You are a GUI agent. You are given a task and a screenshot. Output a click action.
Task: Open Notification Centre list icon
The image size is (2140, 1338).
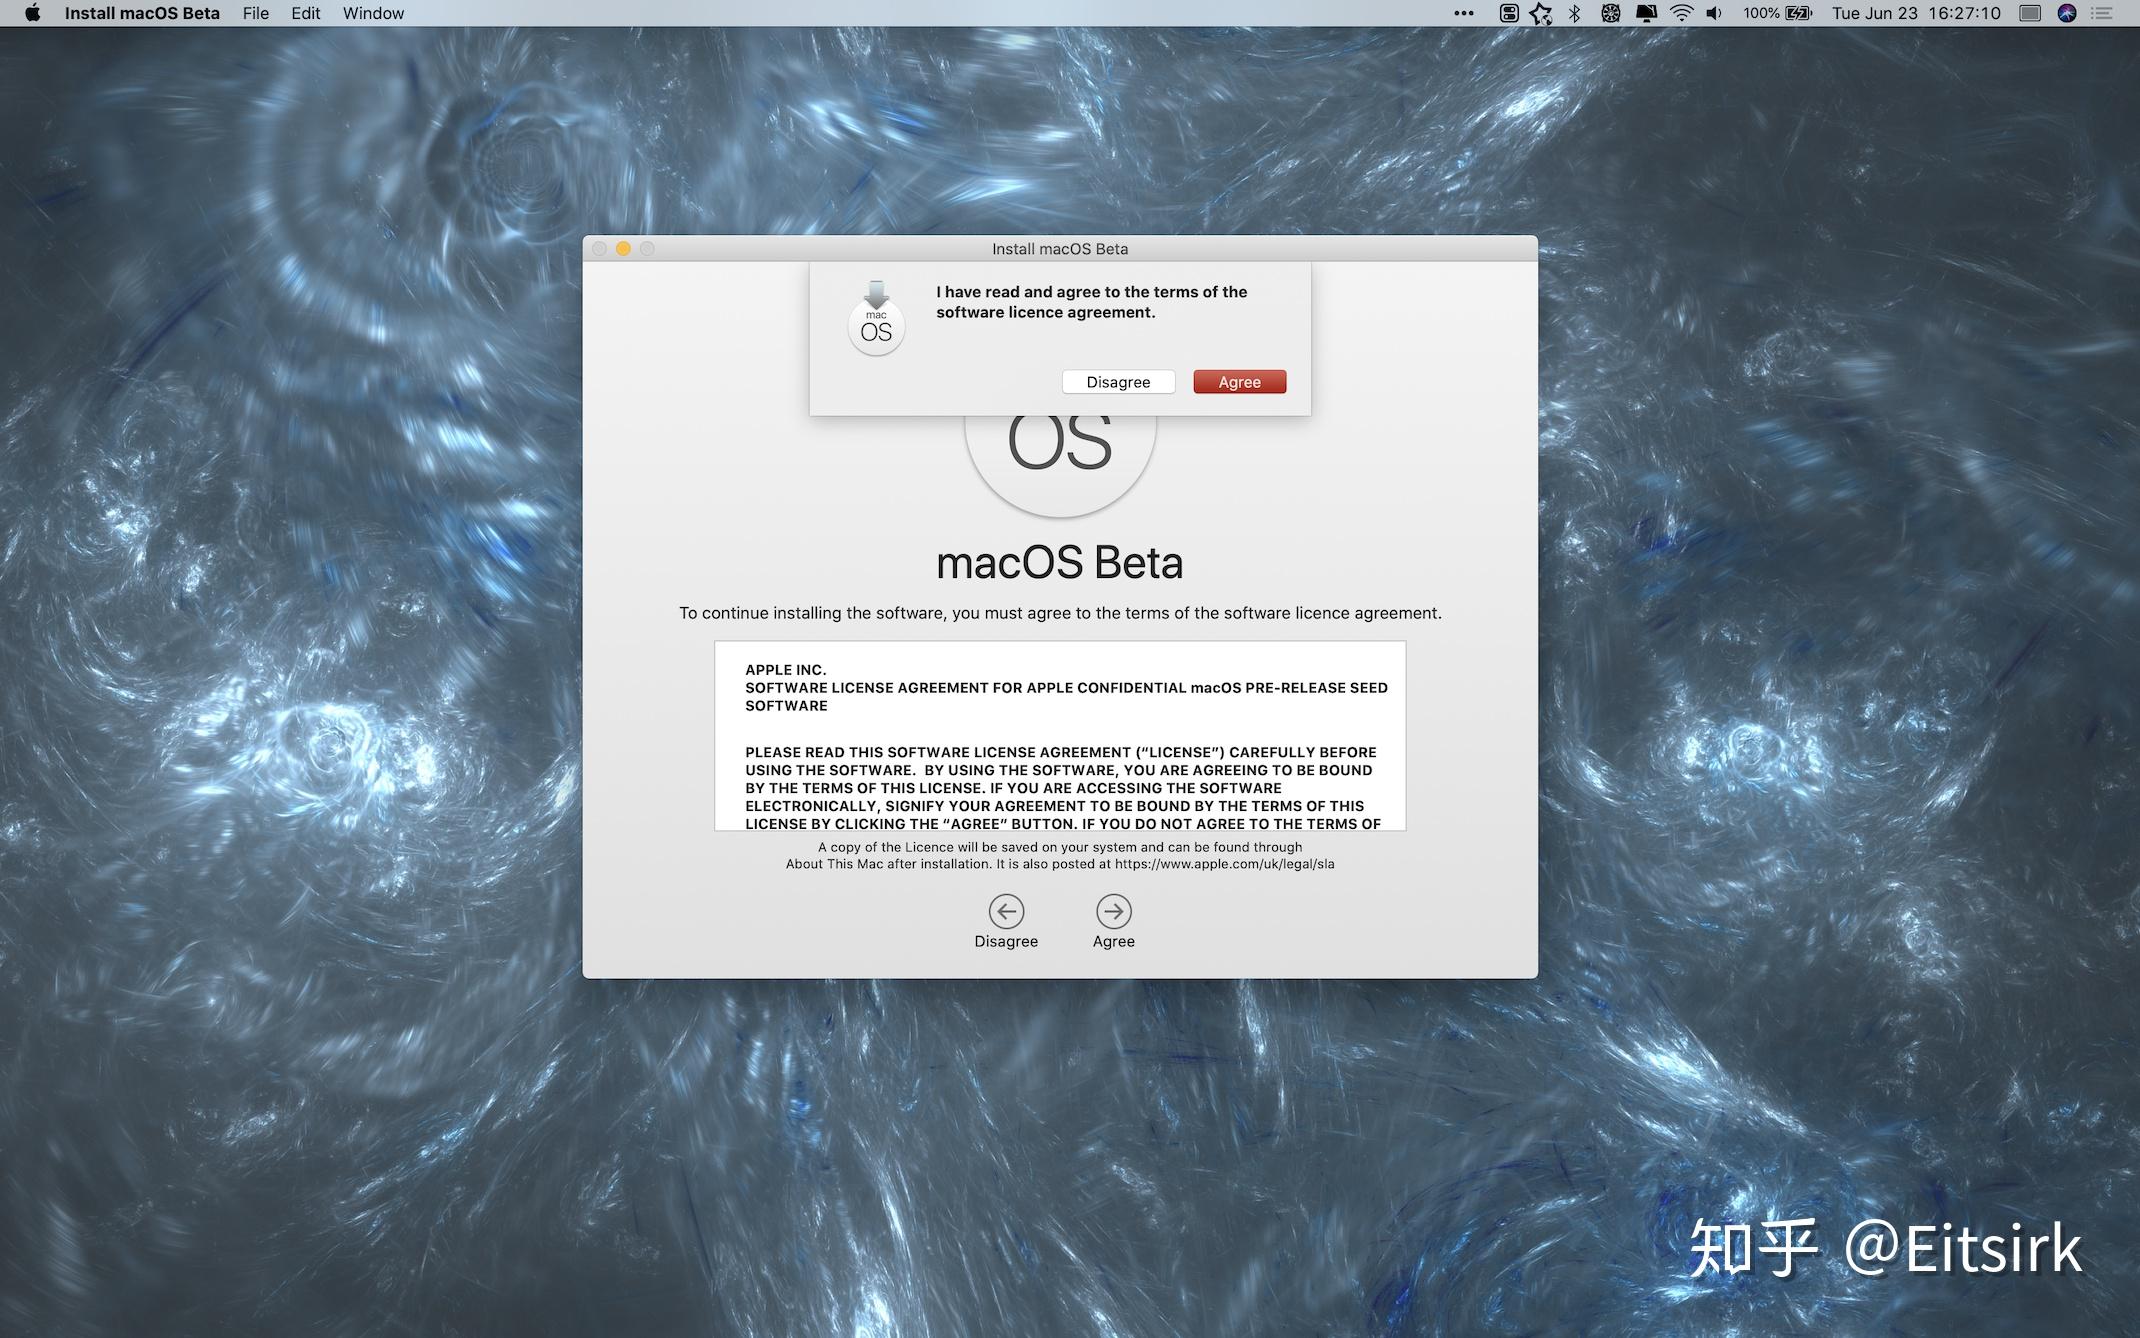point(2102,13)
